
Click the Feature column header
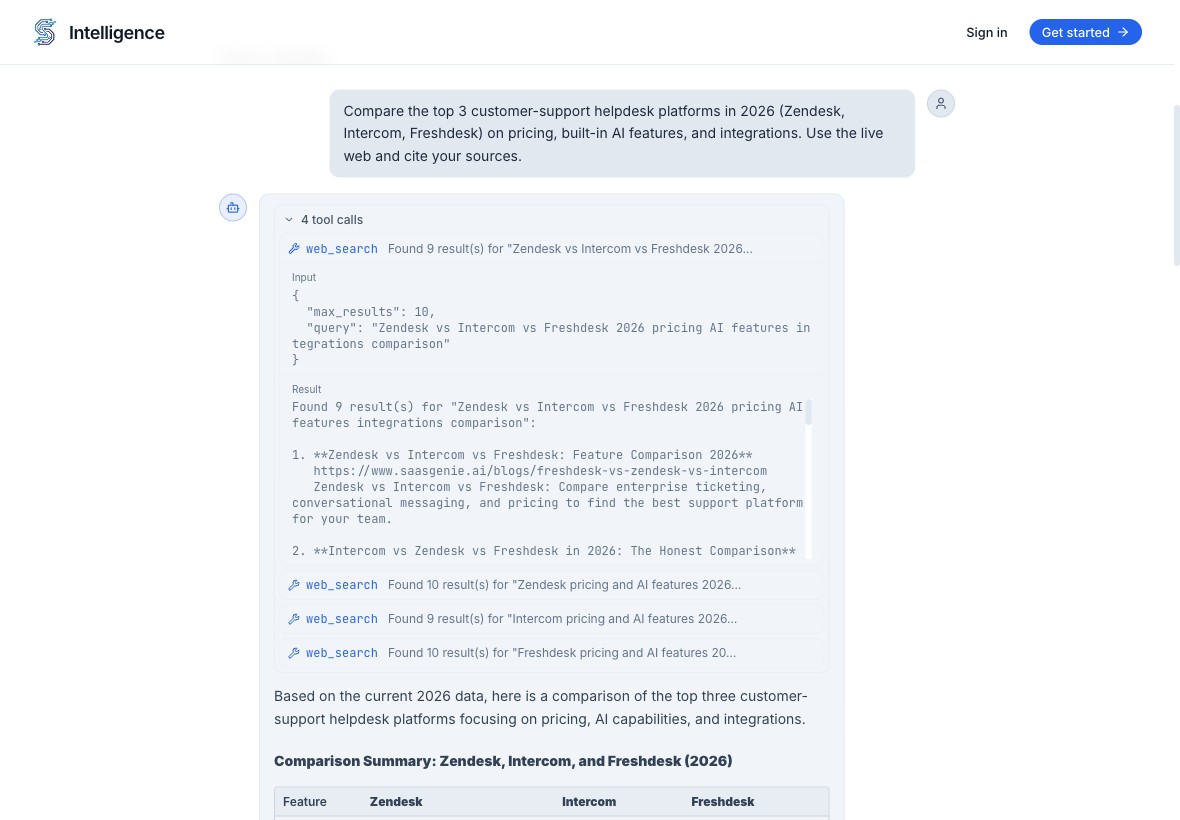click(x=305, y=802)
